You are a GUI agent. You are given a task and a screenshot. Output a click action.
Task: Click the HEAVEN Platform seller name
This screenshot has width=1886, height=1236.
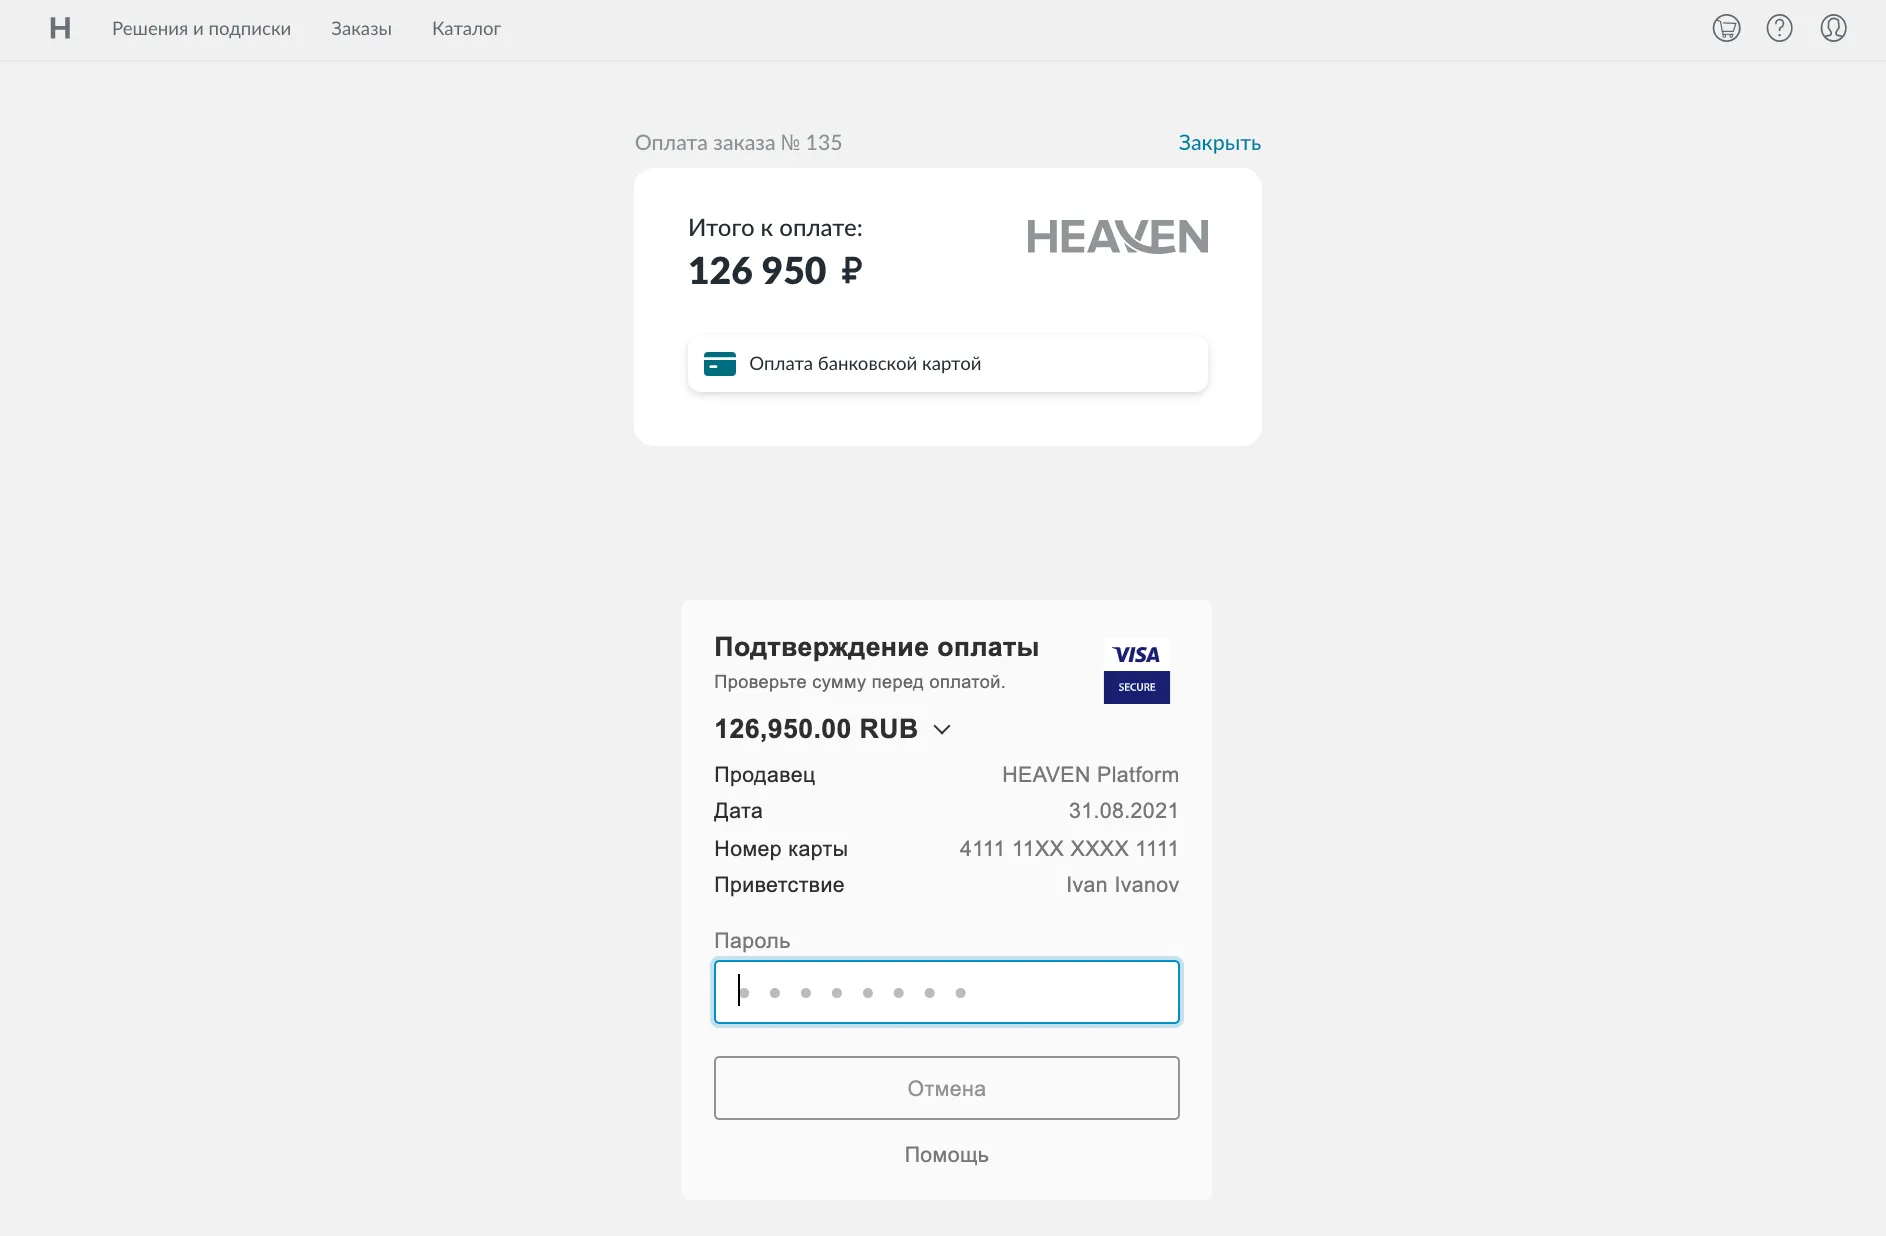(1090, 775)
